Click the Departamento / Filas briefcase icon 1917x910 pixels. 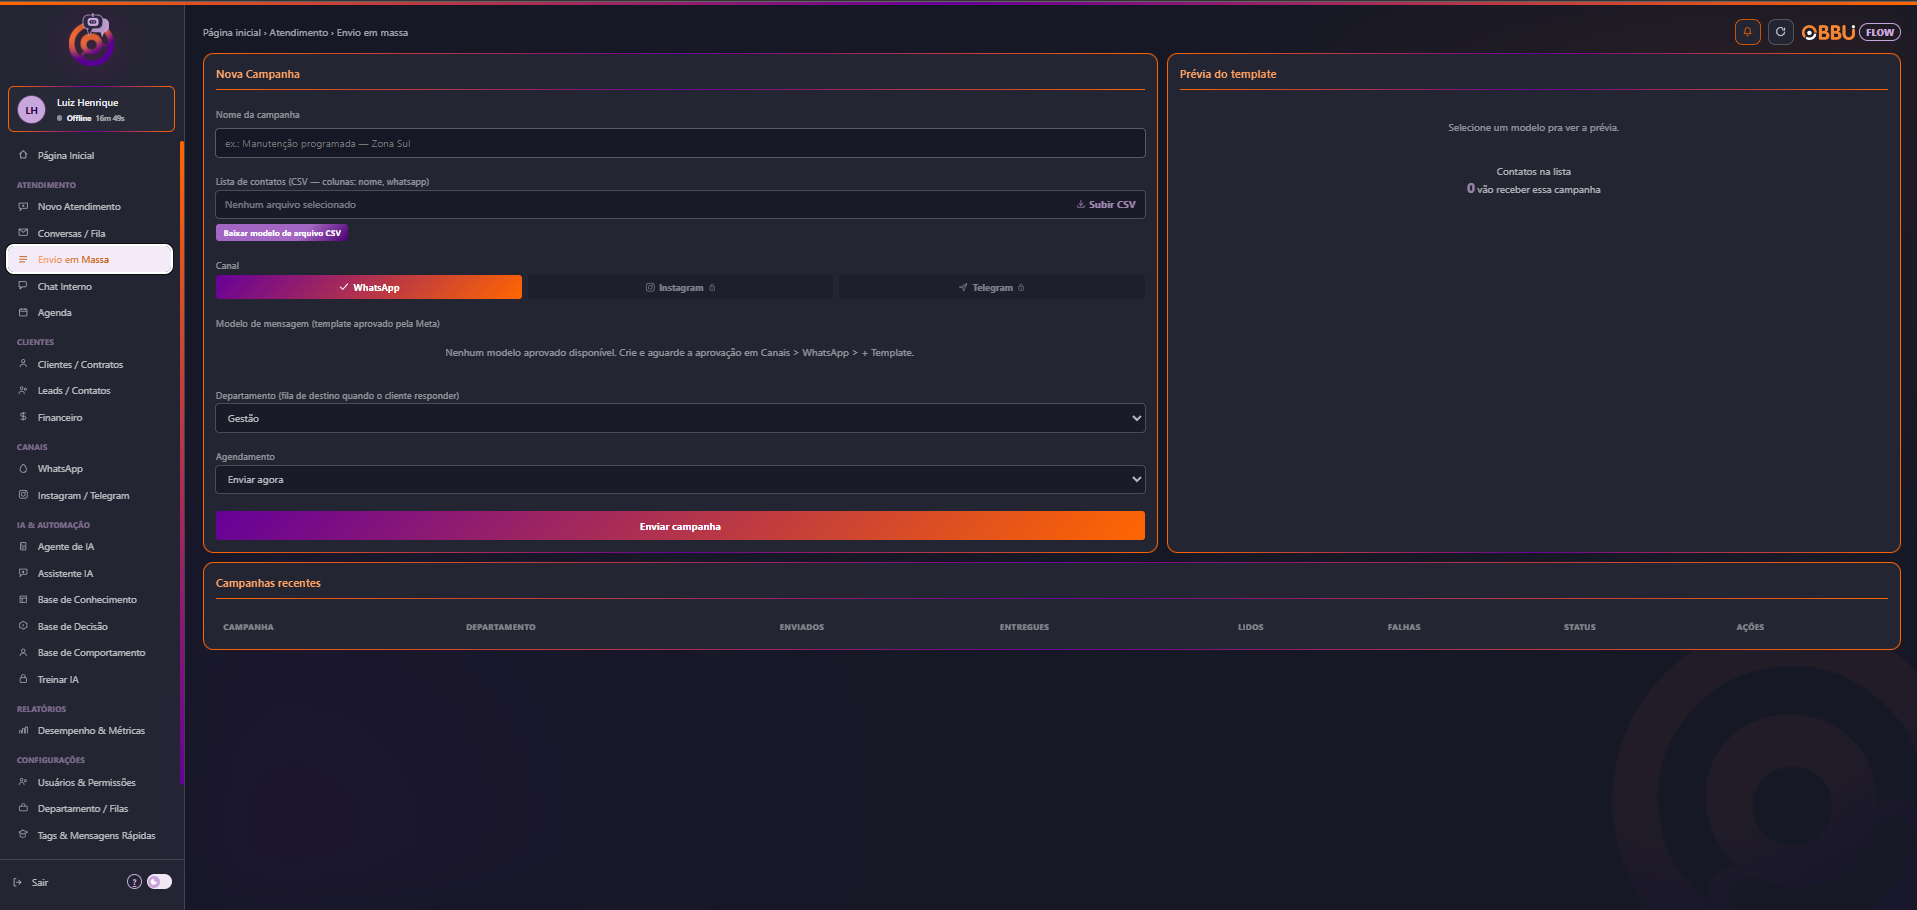23,808
